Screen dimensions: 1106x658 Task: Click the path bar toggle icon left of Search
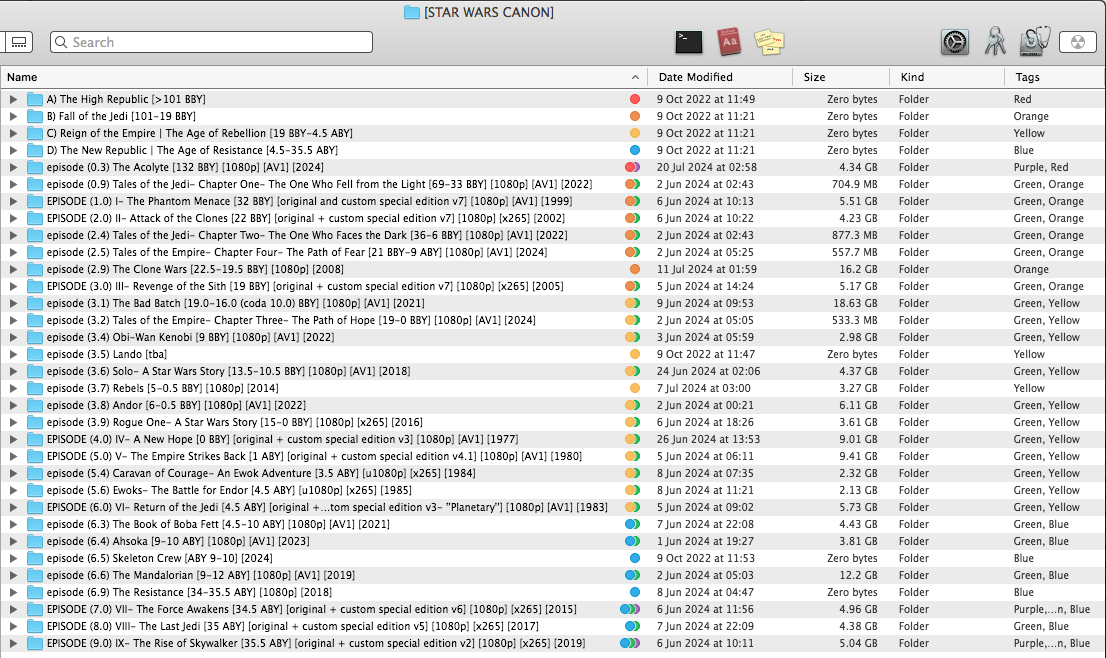coord(19,42)
